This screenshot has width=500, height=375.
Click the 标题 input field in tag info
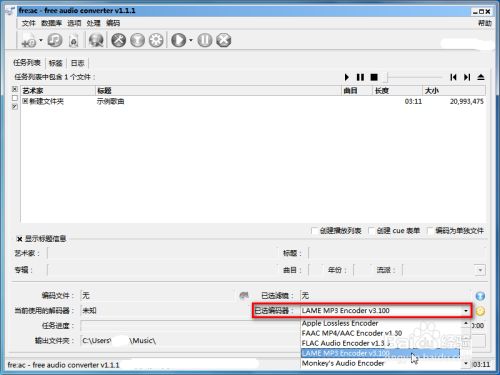(x=397, y=253)
